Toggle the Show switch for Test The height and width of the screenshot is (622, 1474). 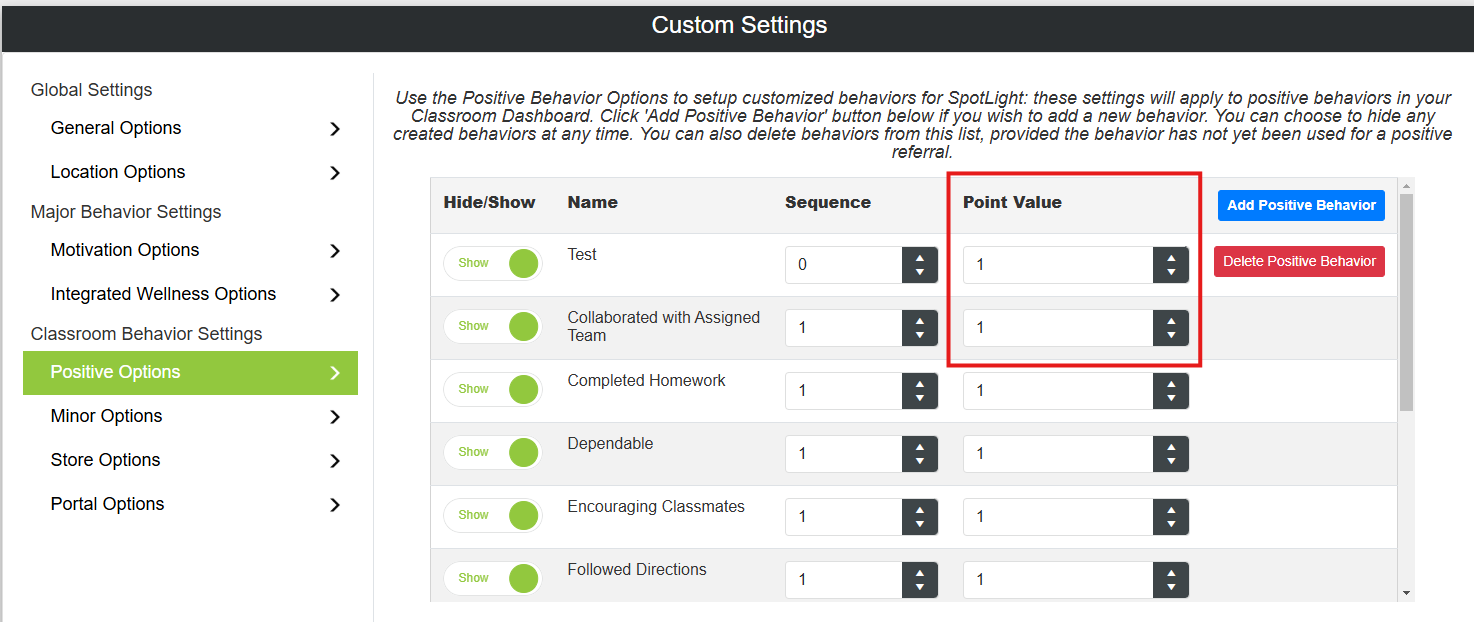tap(493, 264)
